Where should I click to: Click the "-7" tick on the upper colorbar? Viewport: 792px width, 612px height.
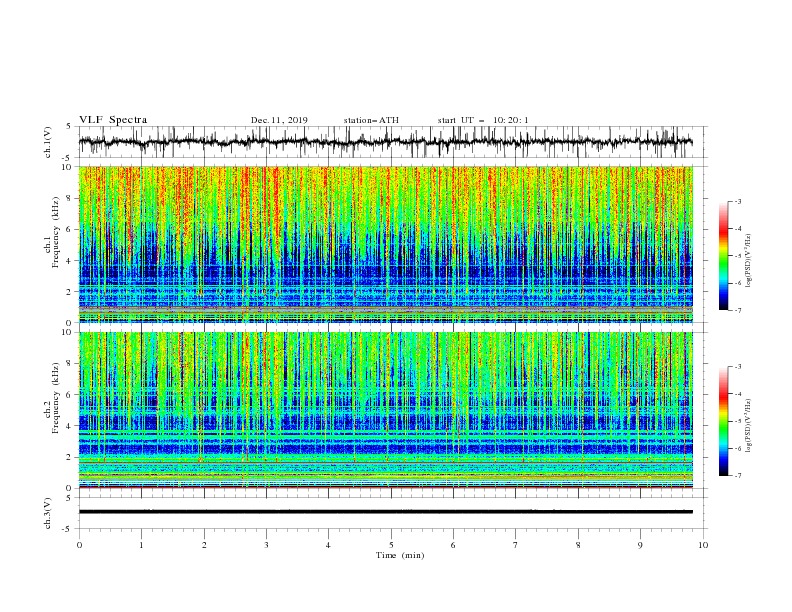tap(737, 310)
